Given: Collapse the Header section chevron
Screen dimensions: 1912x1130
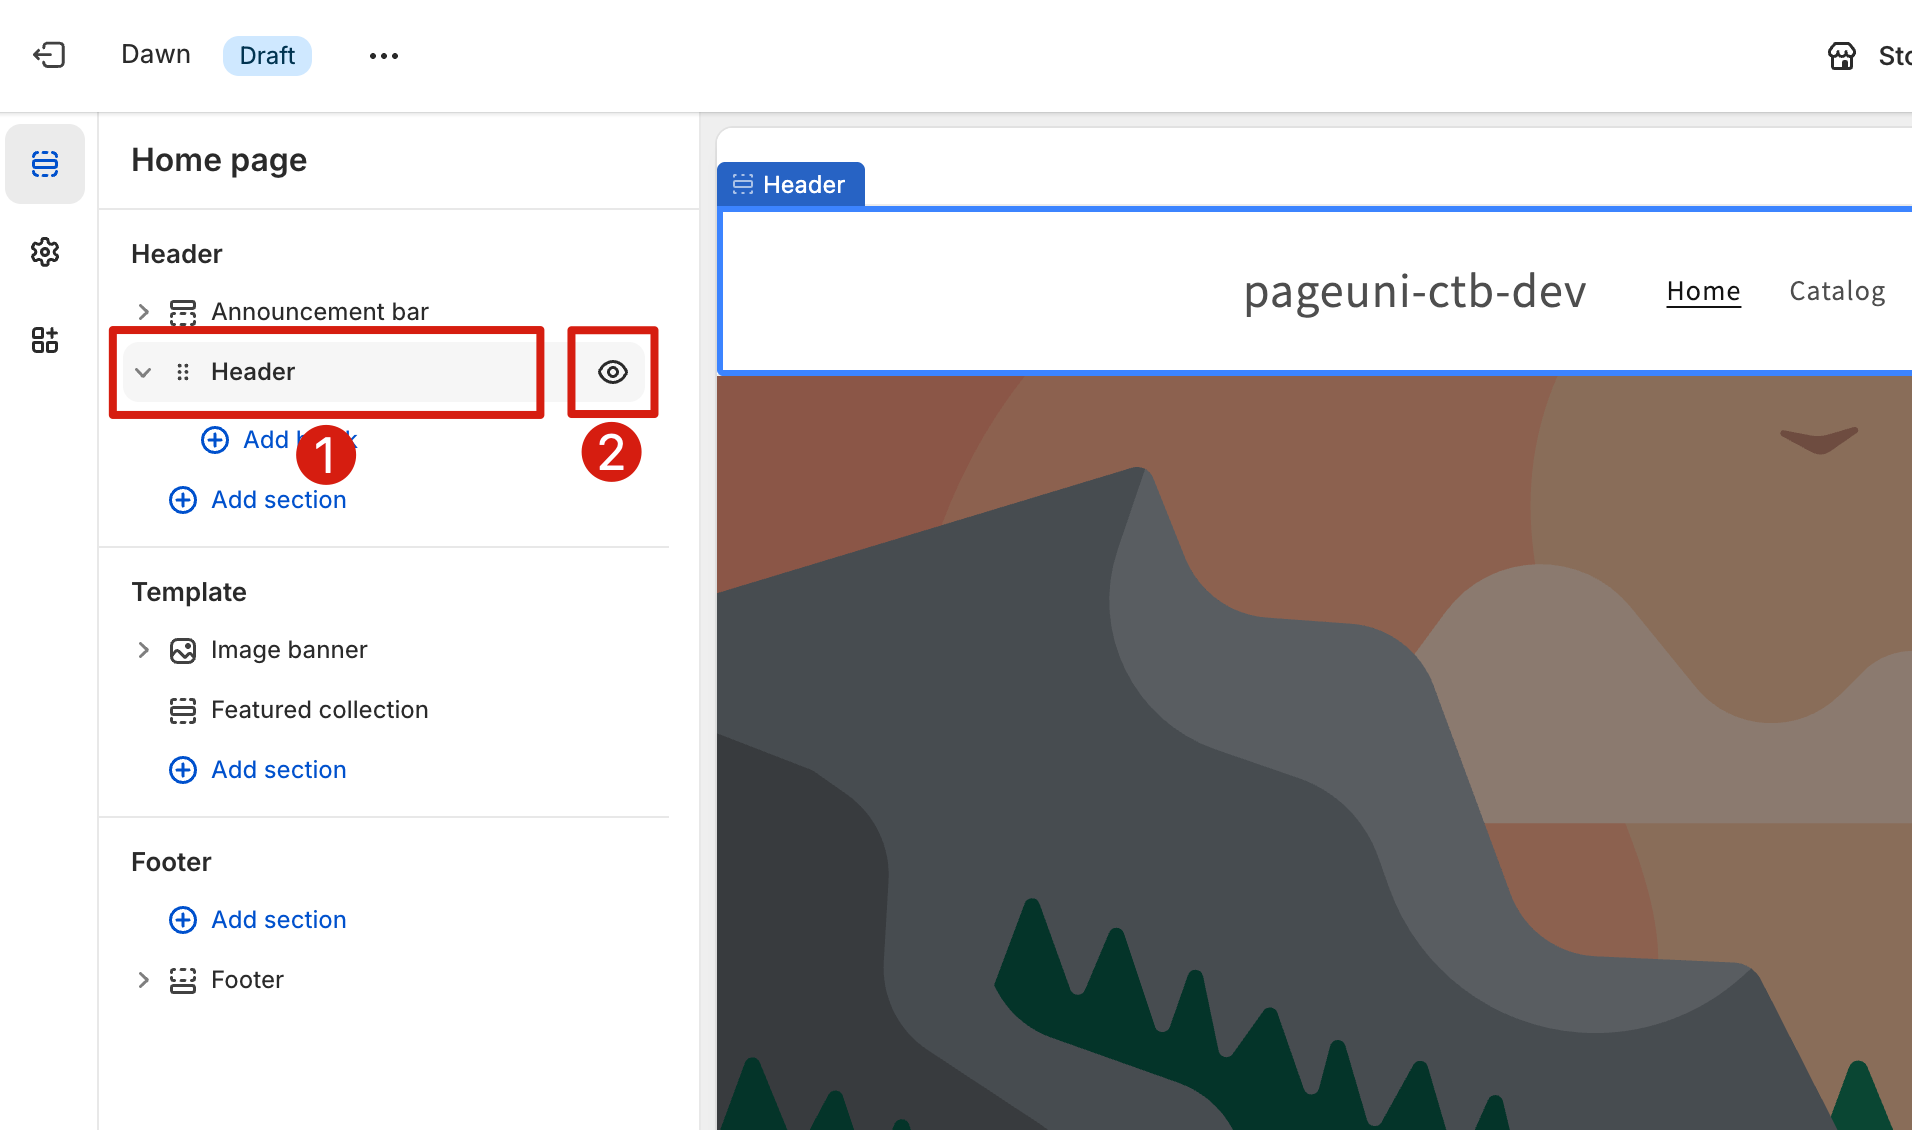Looking at the screenshot, I should point(143,372).
